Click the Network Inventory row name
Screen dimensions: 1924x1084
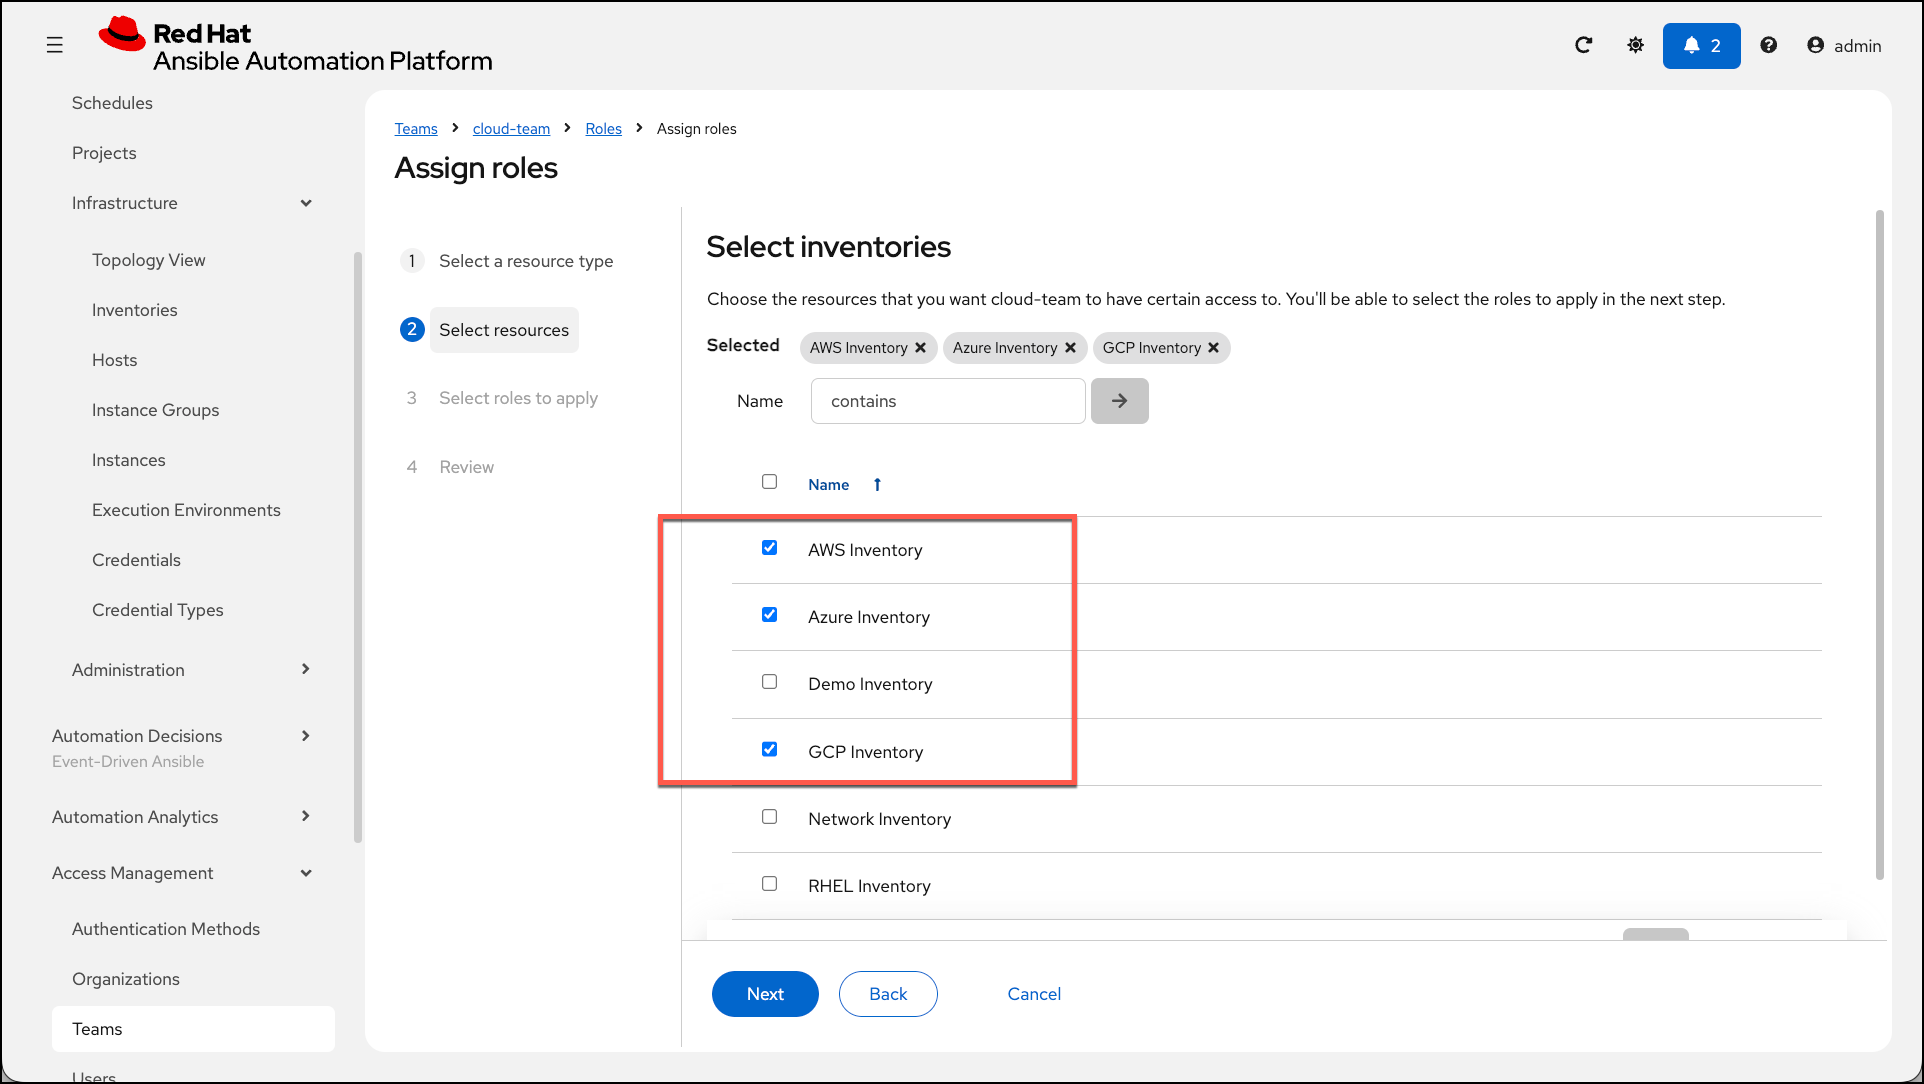pyautogui.click(x=880, y=819)
